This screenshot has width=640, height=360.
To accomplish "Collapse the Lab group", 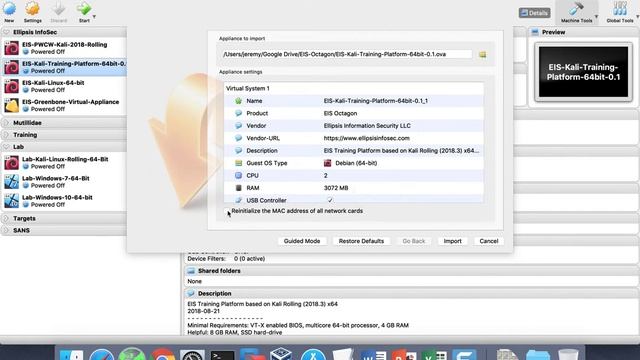I will pyautogui.click(x=6, y=147).
